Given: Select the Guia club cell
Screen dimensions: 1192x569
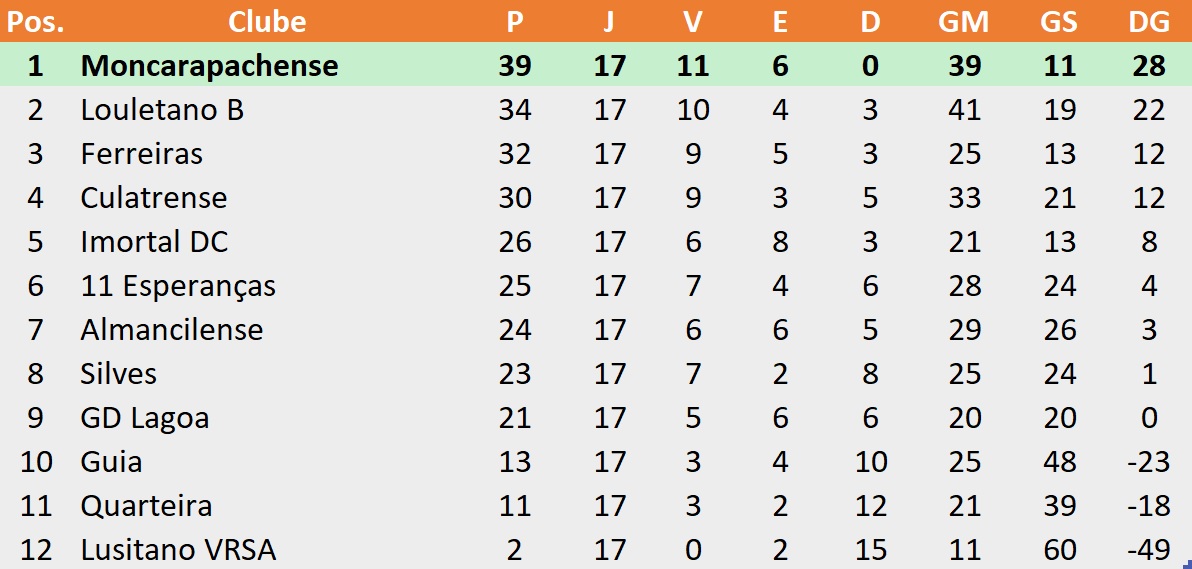Looking at the screenshot, I should 111,462.
